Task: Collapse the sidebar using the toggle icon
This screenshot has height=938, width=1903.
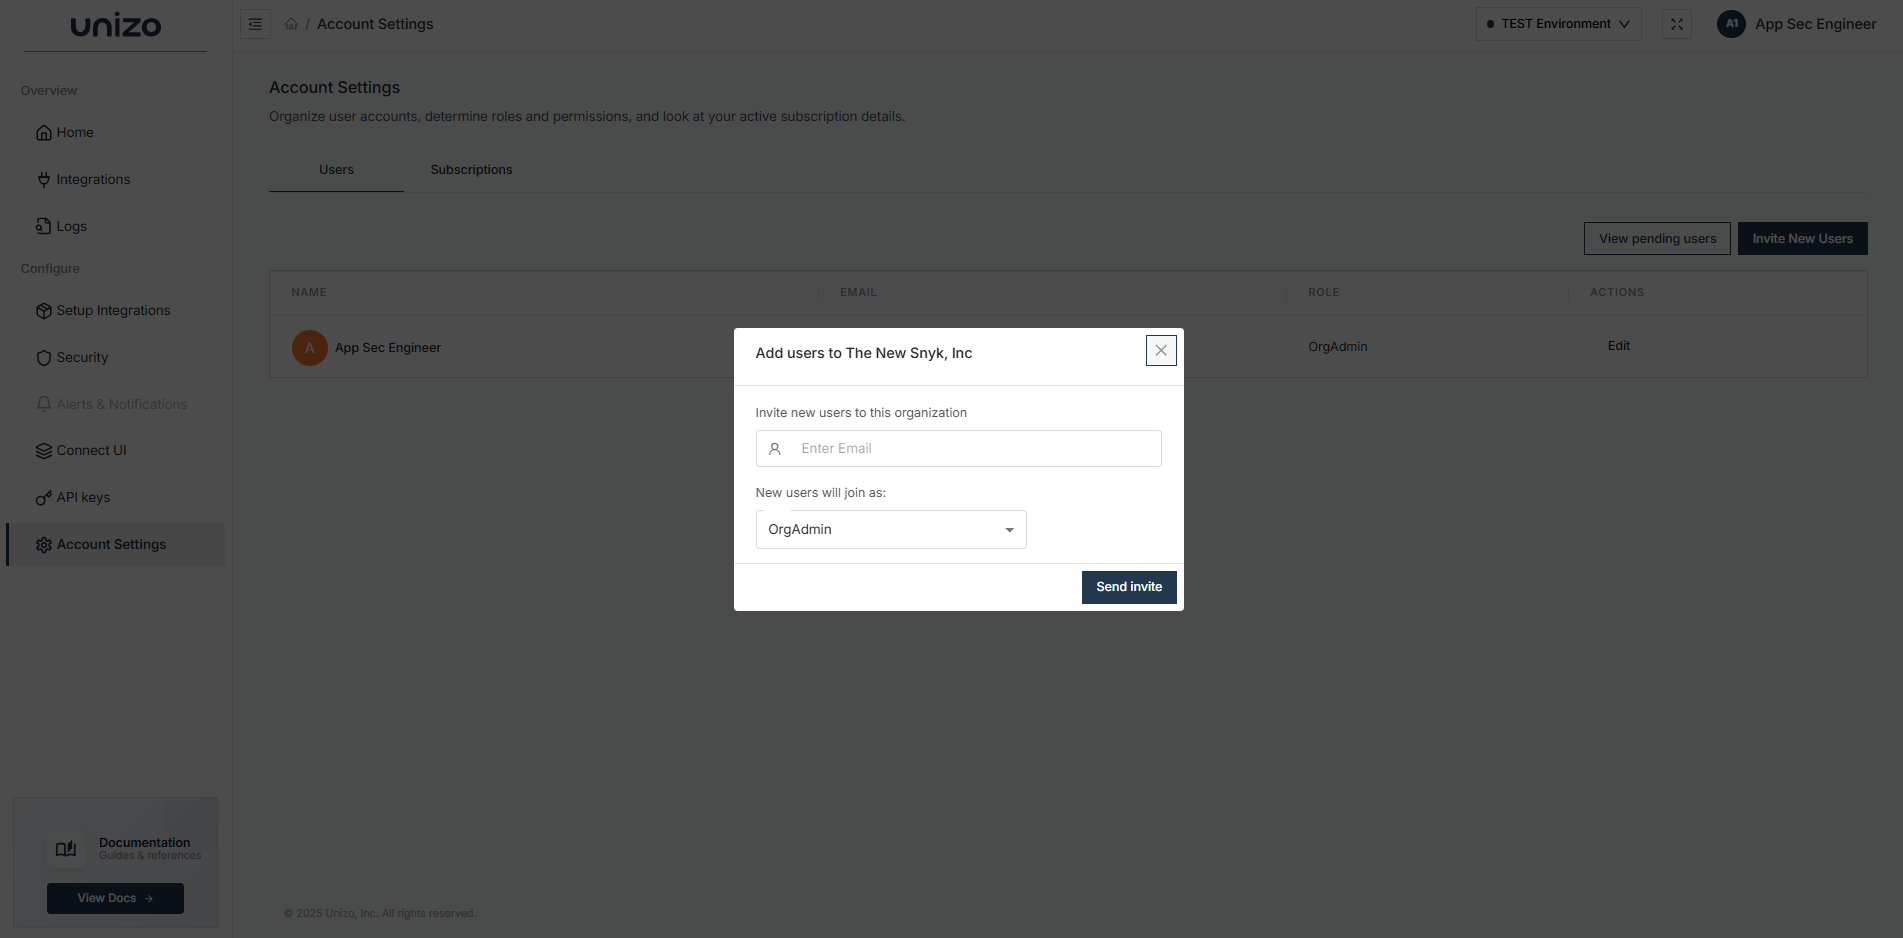Action: point(255,24)
